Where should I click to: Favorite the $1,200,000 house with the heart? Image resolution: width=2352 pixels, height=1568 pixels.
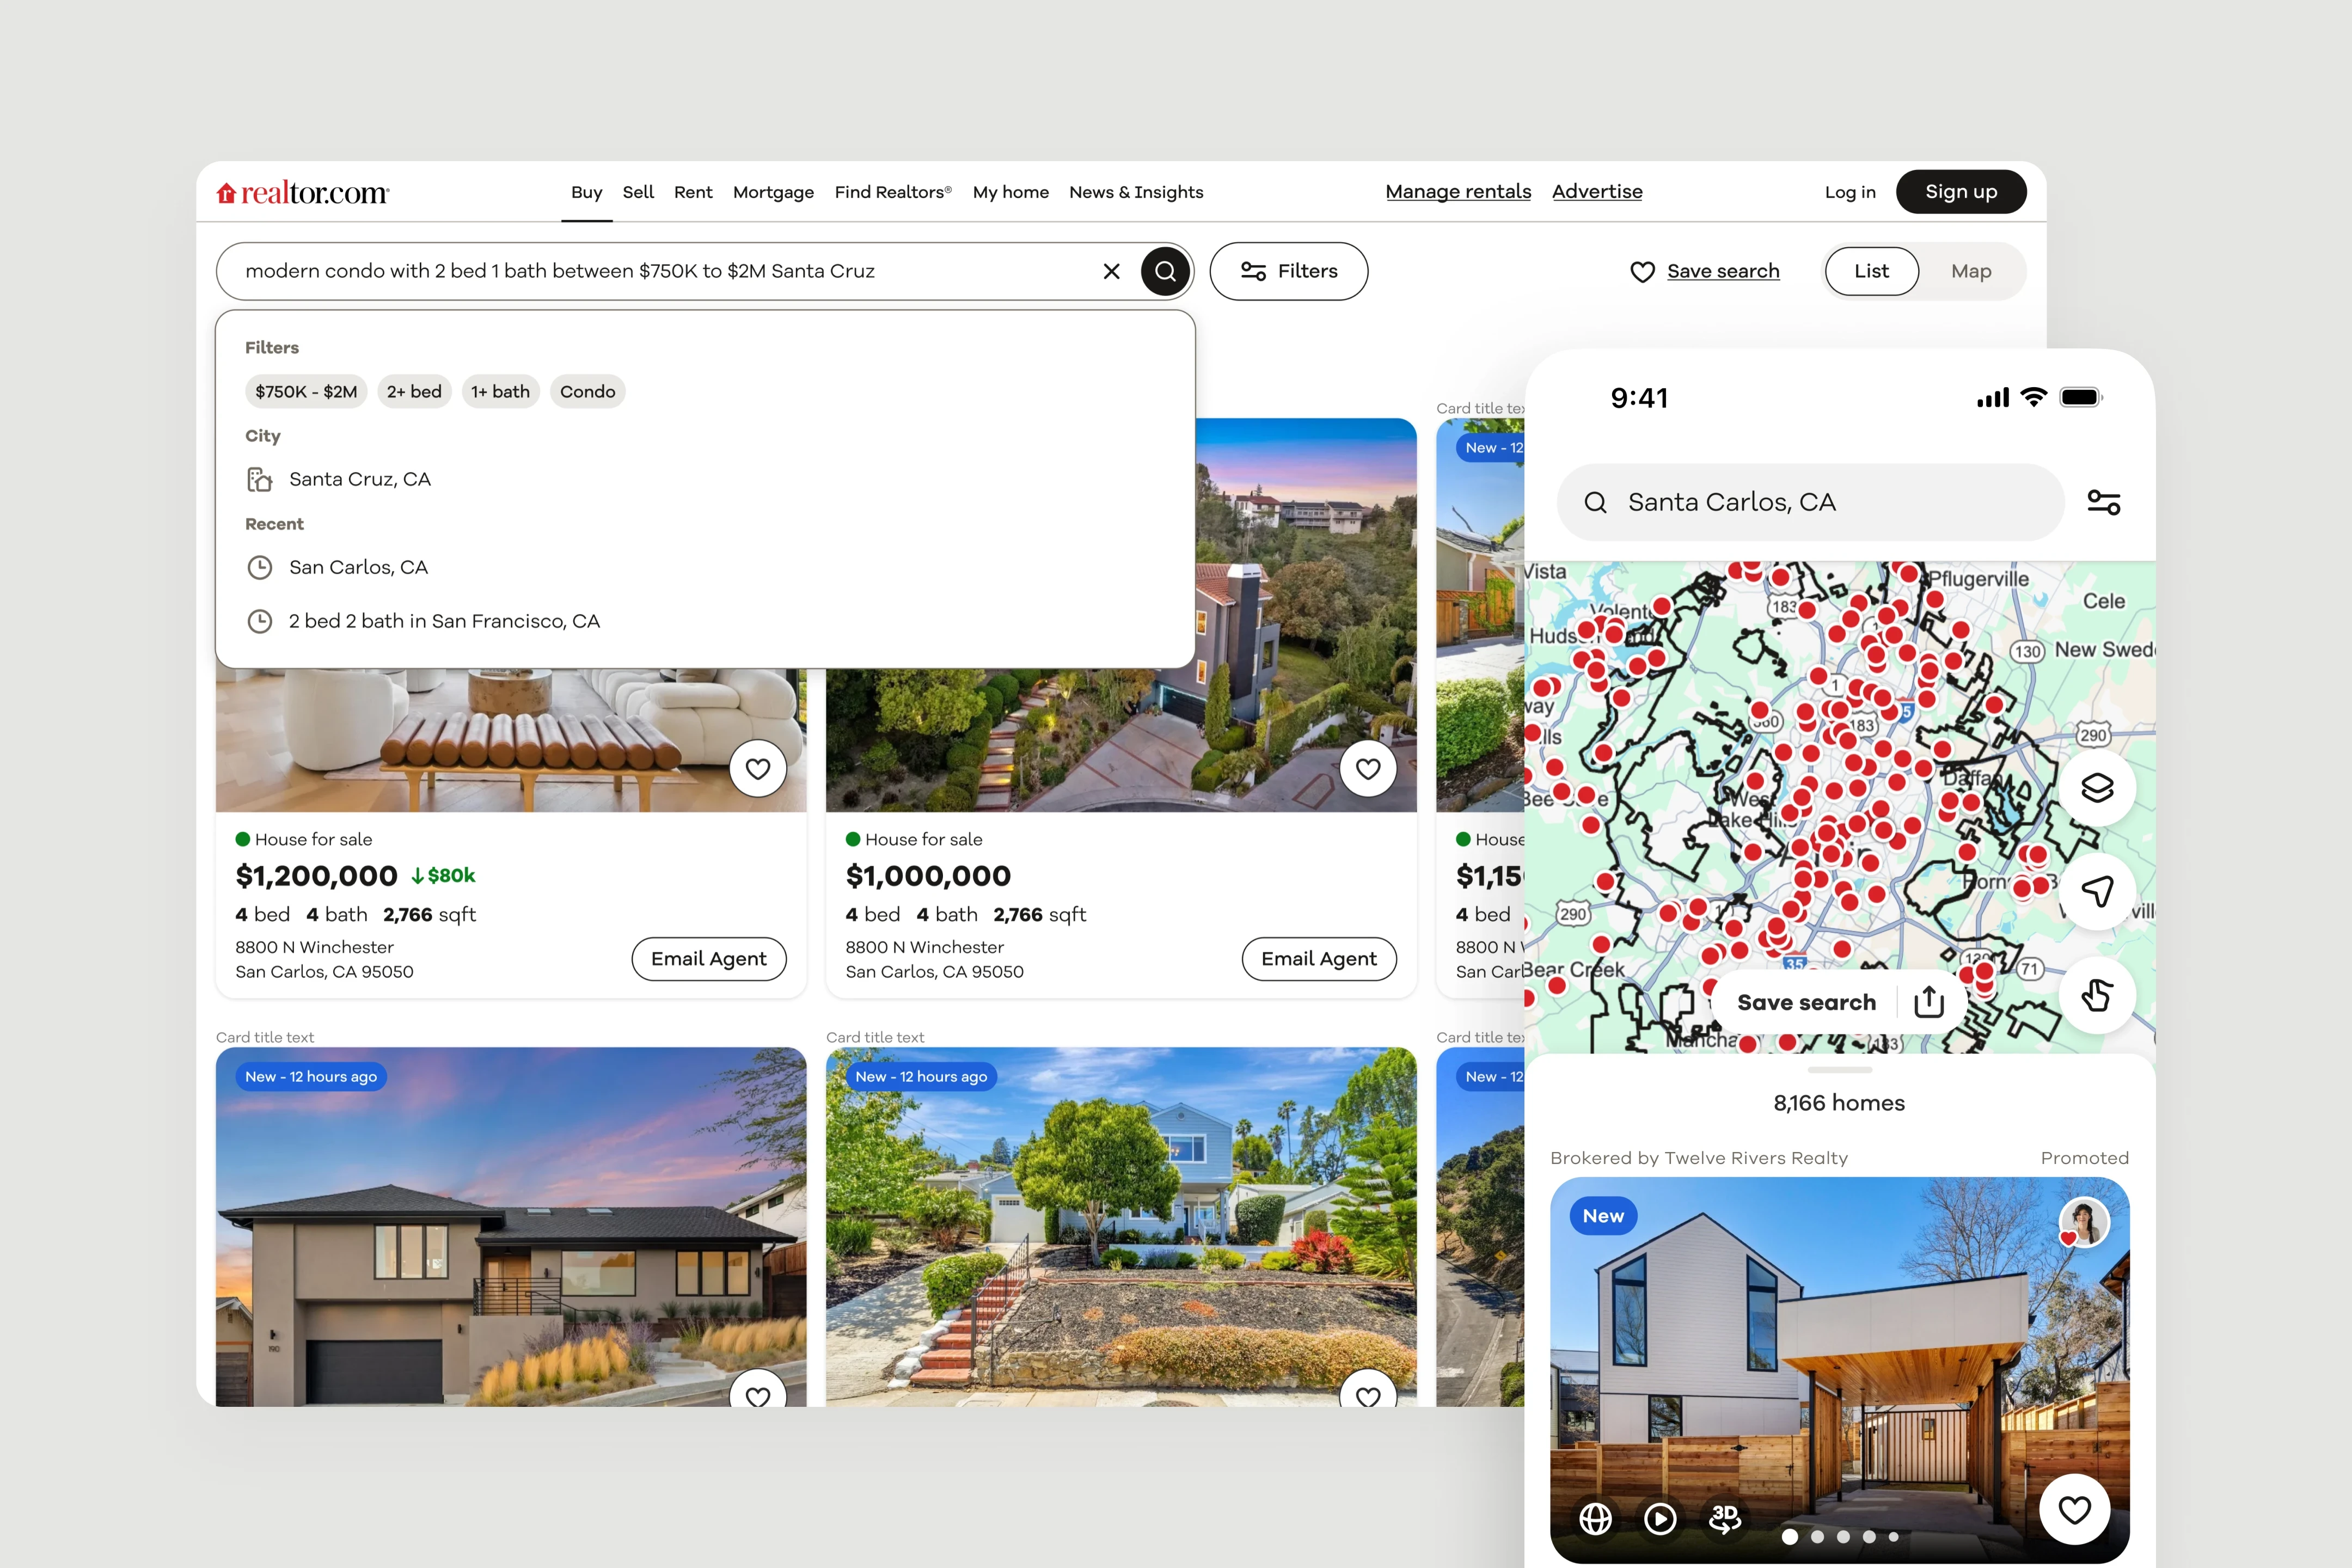point(758,769)
